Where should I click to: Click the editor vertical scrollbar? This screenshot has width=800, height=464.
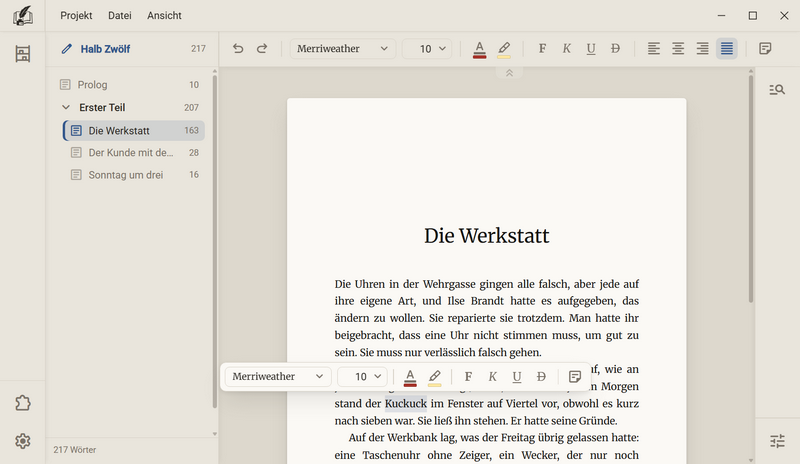(x=751, y=189)
